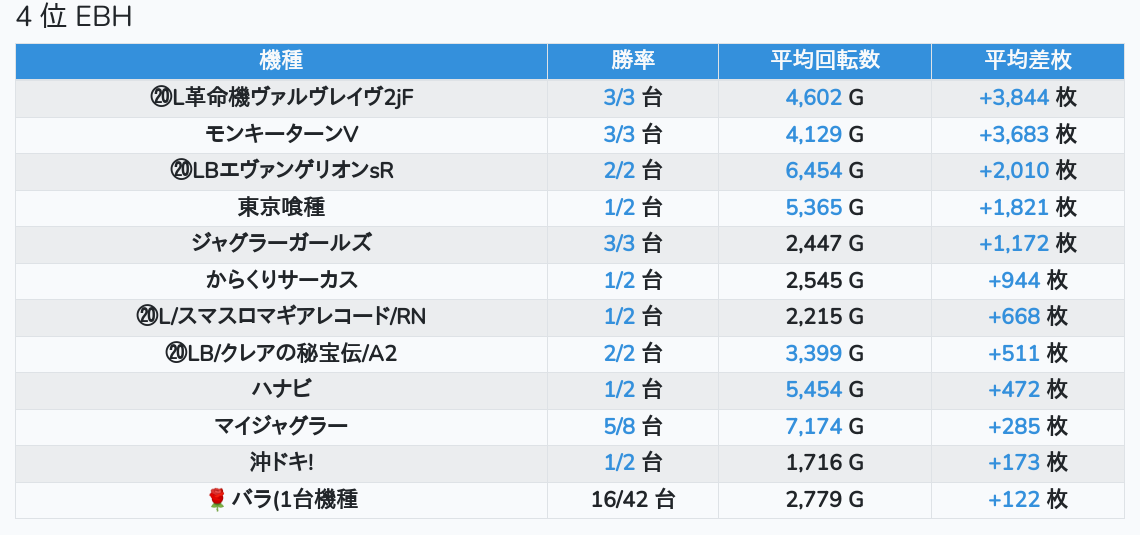Viewport: 1140px width, 535px height.
Task: Click the rose emoji in the バラ row
Action: (216, 500)
